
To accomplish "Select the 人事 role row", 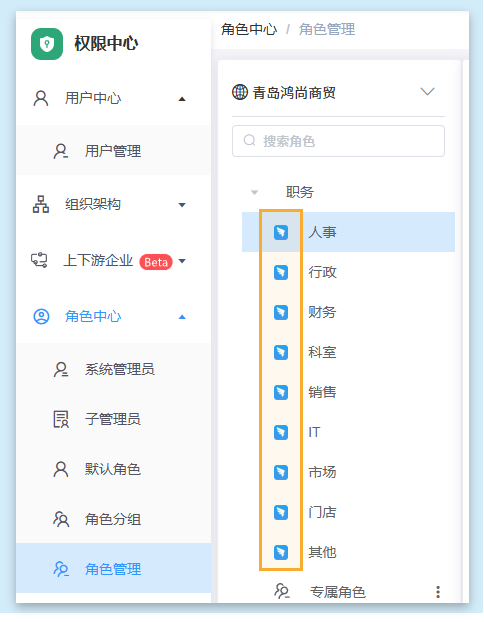I will [348, 232].
